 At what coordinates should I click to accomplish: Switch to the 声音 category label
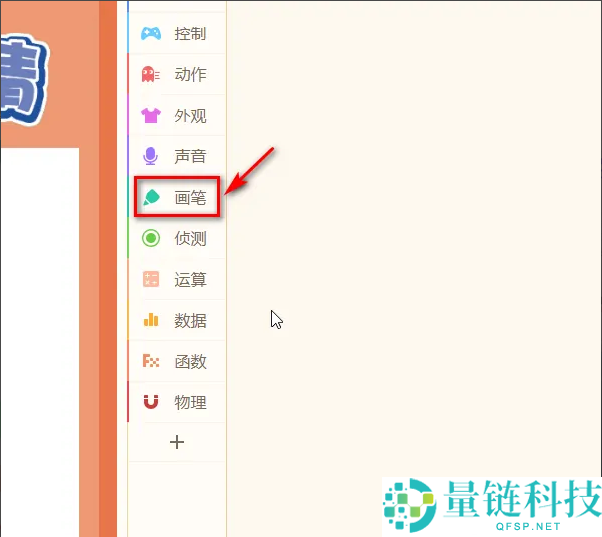(x=190, y=156)
